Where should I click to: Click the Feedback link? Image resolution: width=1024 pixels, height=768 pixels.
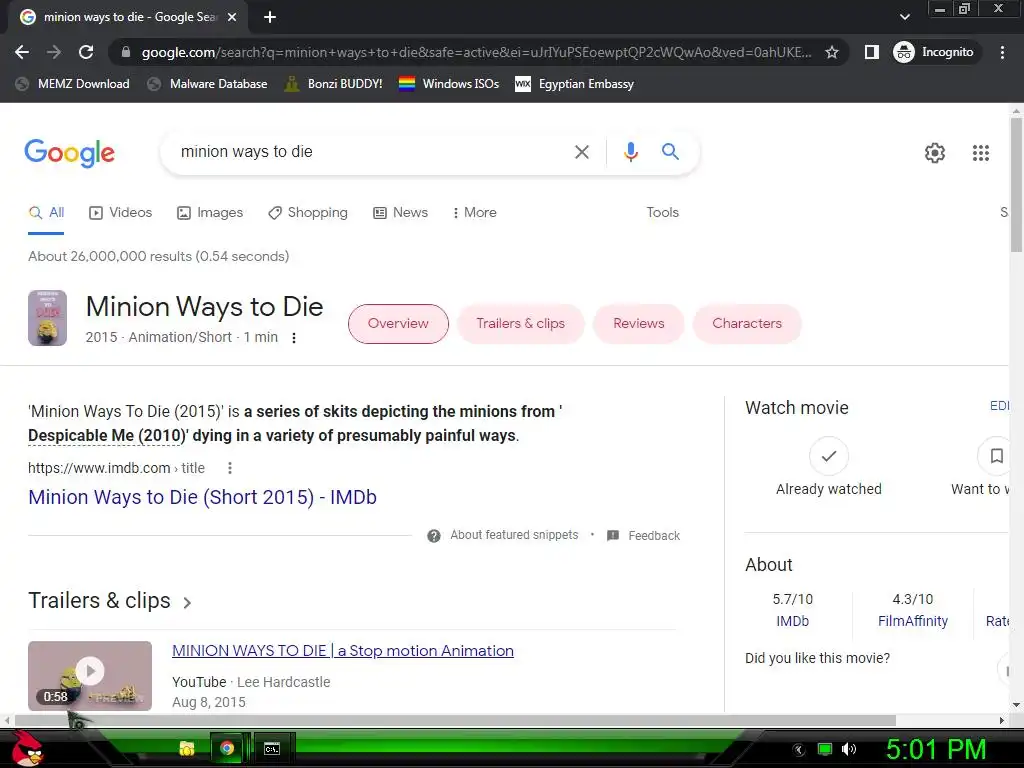tap(644, 536)
